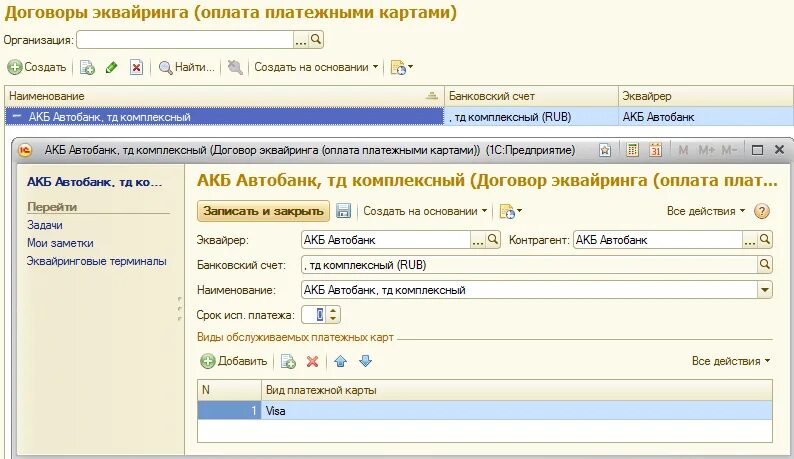The image size is (794, 459).
Task: Open Все действия menu in form toolbar
Action: [x=706, y=211]
